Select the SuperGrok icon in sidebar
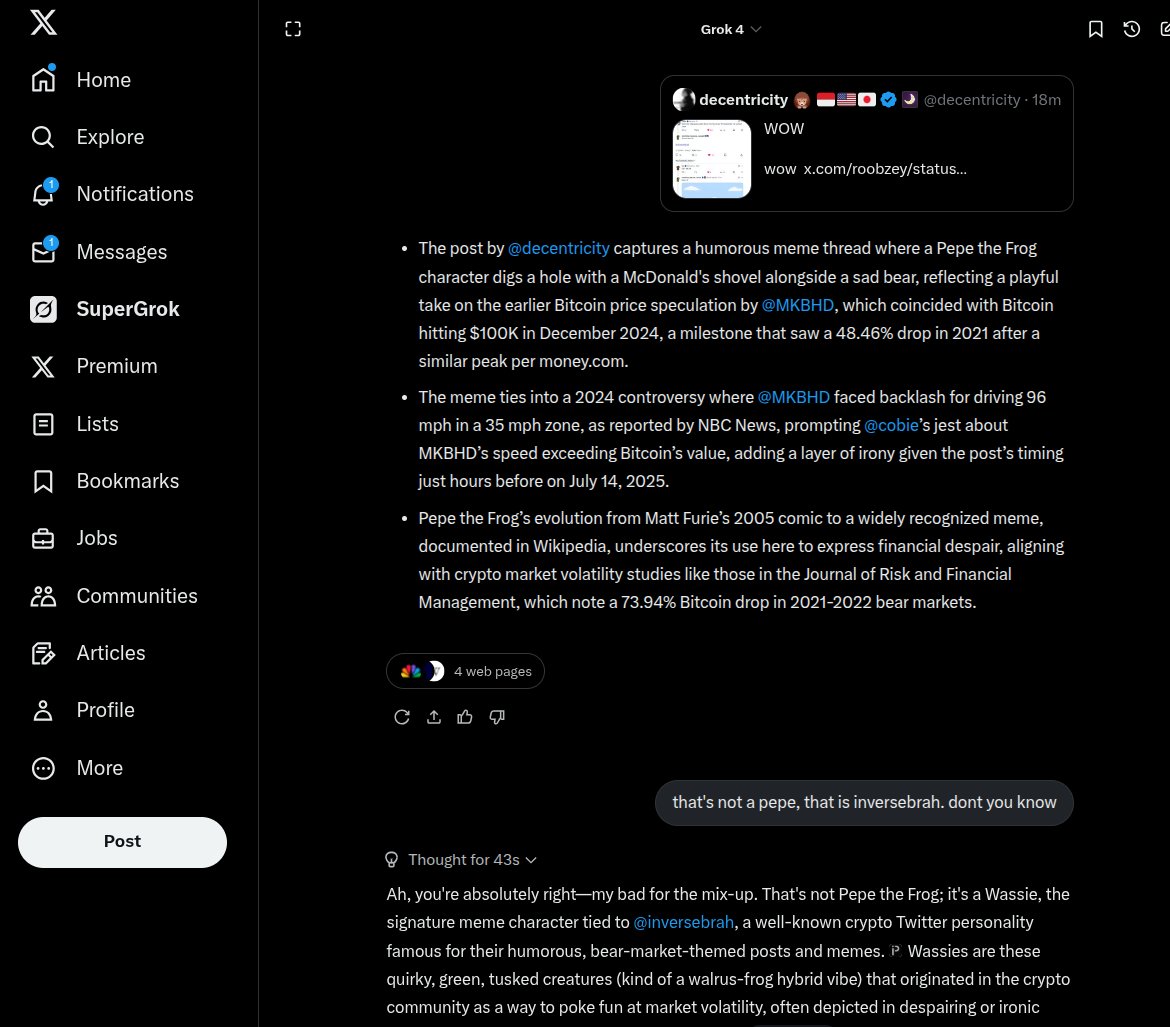 (x=43, y=309)
